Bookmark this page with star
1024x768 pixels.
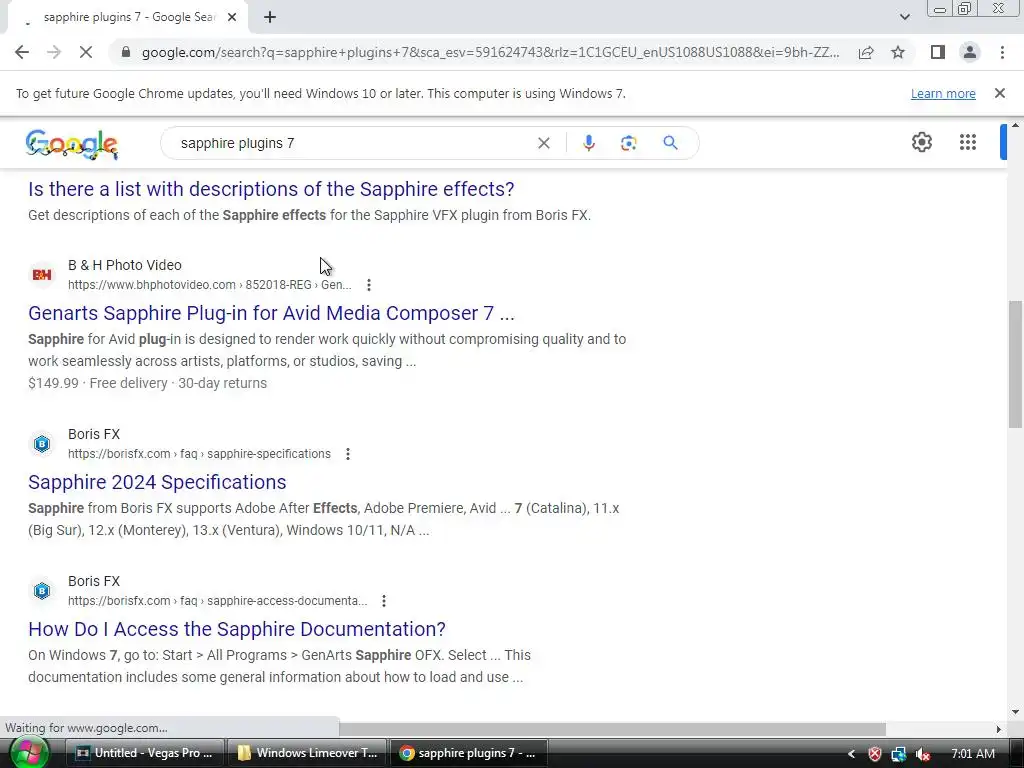click(898, 52)
